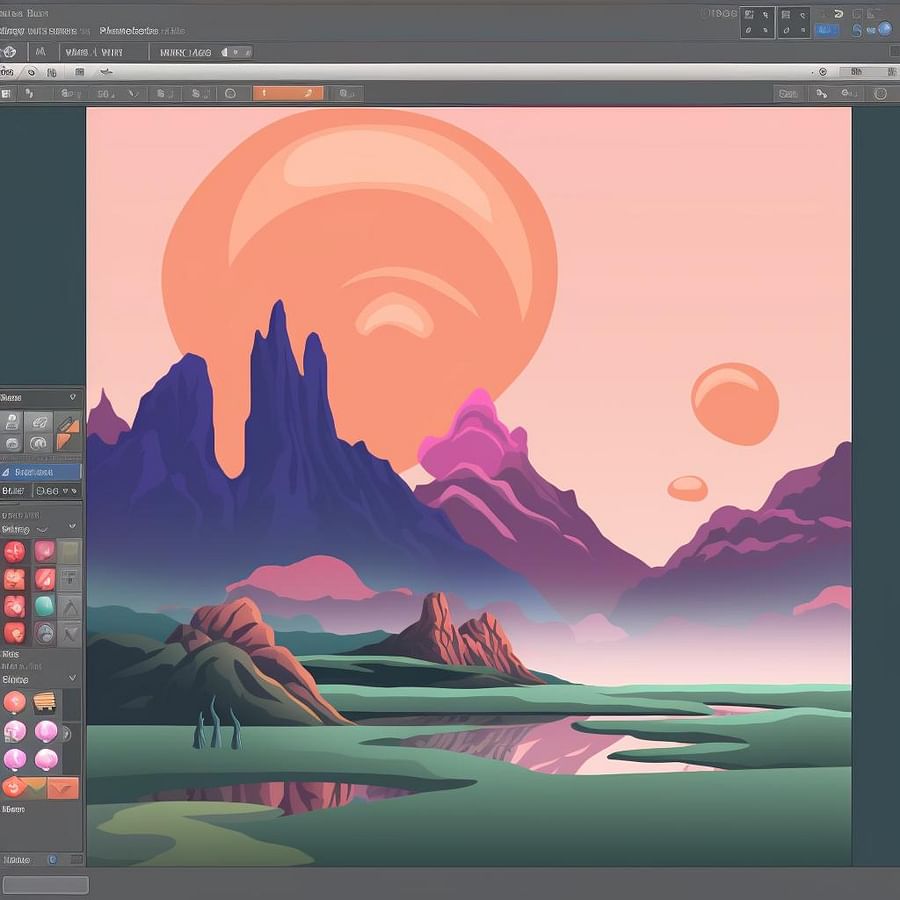Click the empty field at the window bottom
Screen dimensions: 900x900
pyautogui.click(x=46, y=885)
